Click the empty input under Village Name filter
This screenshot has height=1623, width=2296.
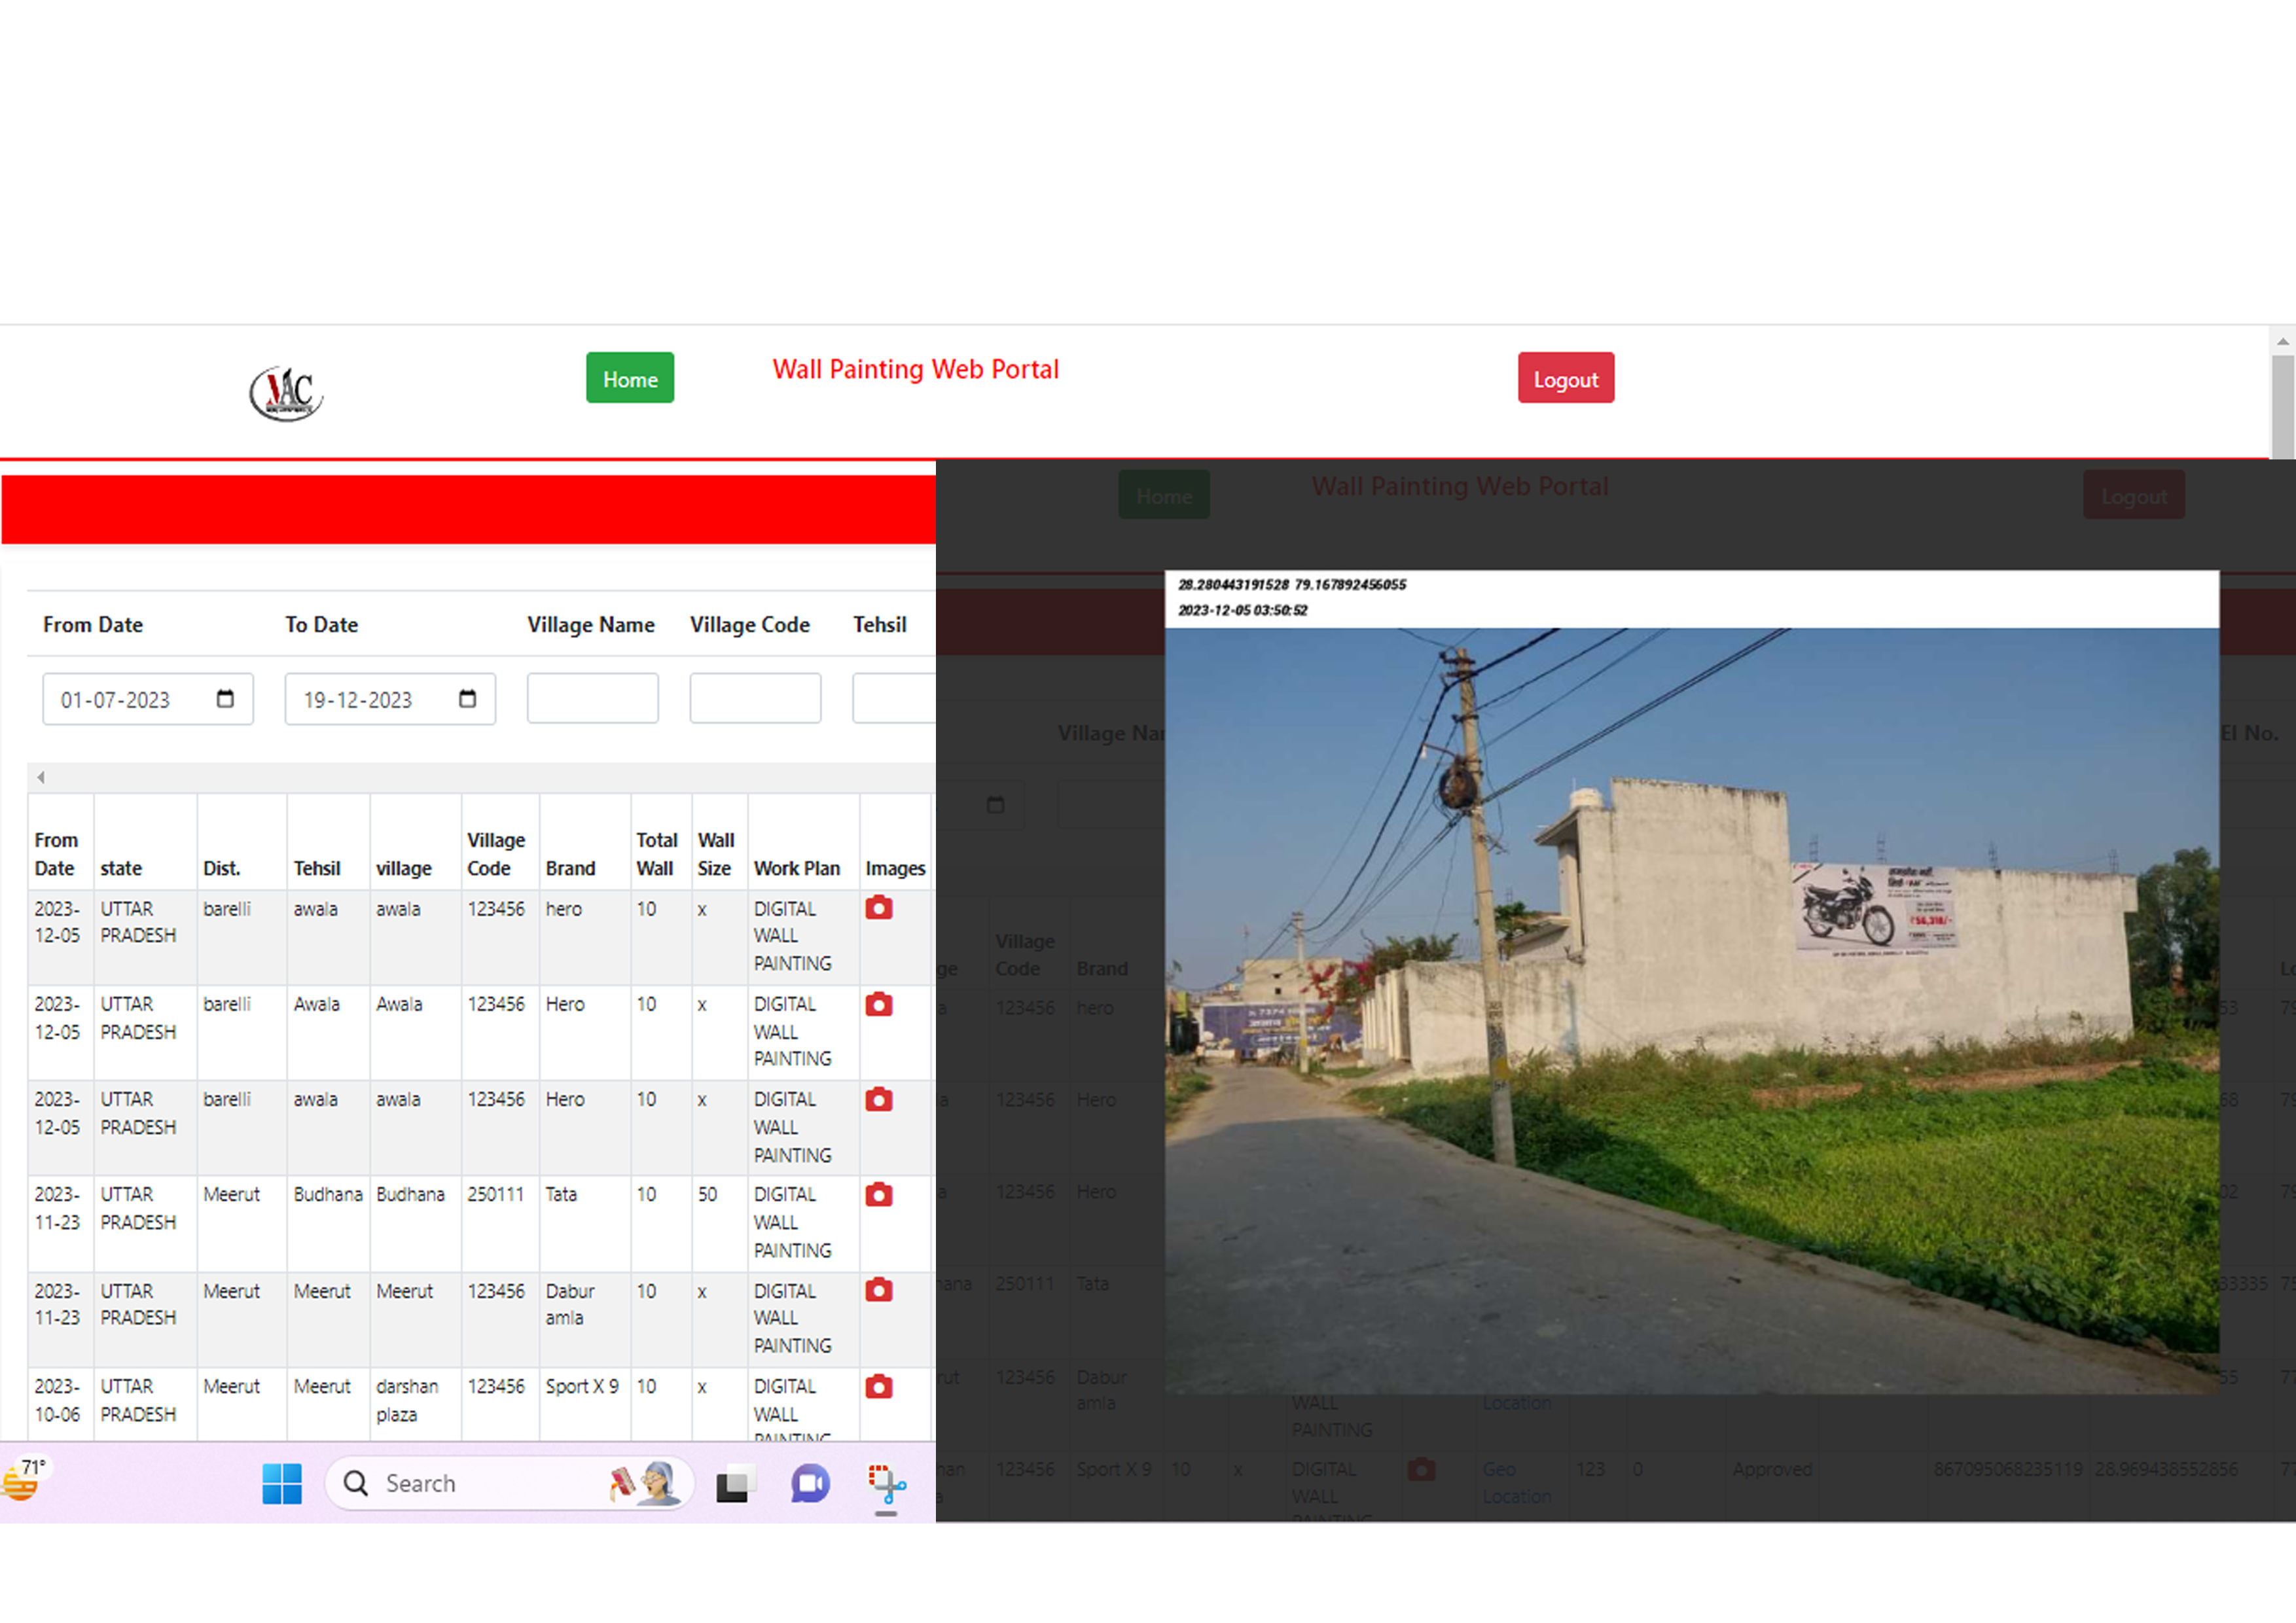coord(593,699)
